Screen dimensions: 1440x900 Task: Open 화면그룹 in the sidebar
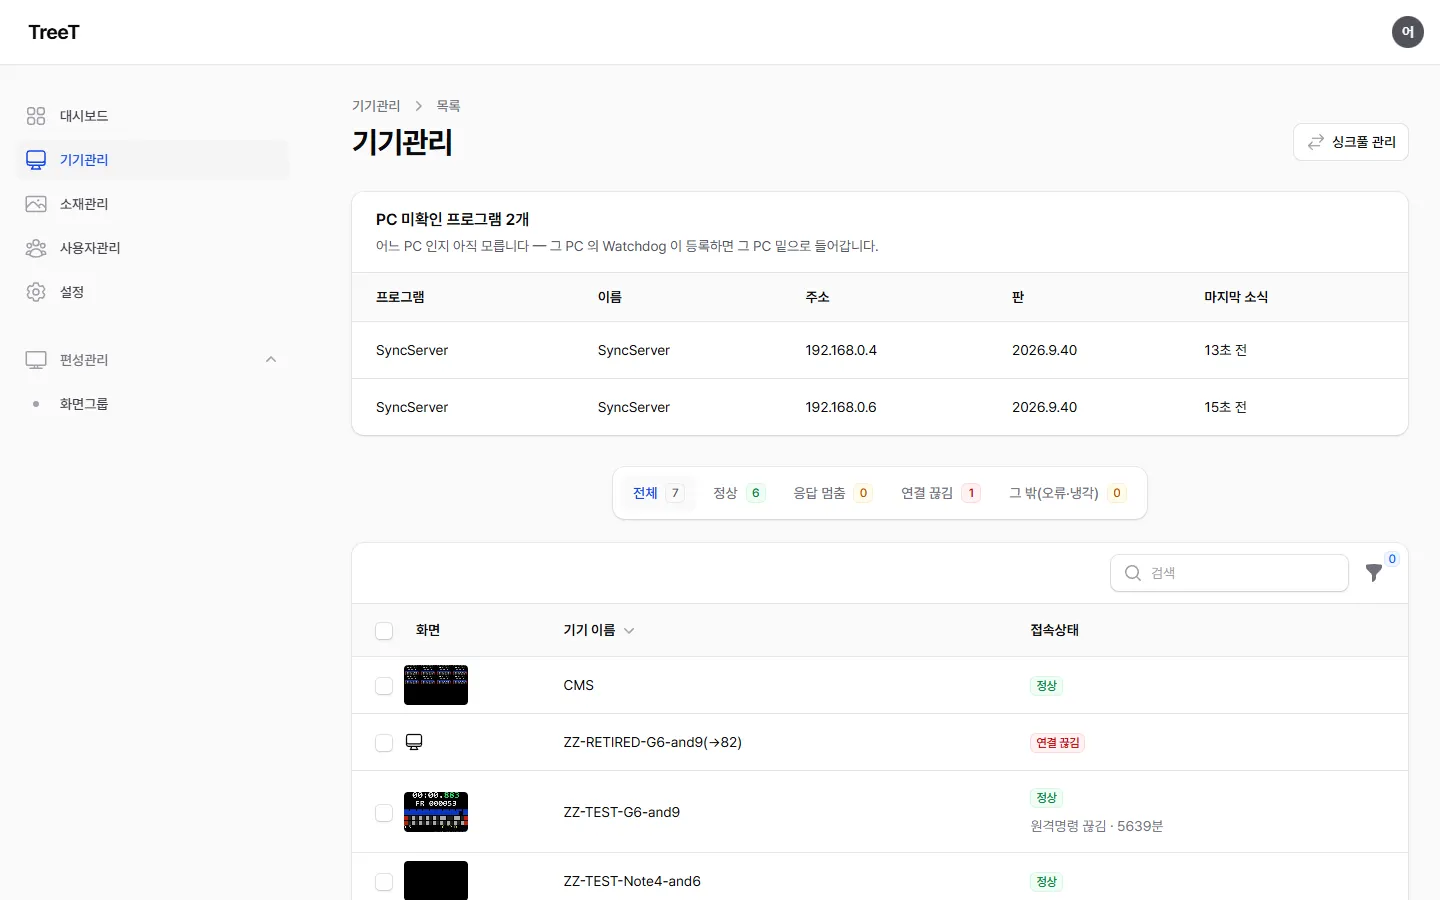click(84, 404)
